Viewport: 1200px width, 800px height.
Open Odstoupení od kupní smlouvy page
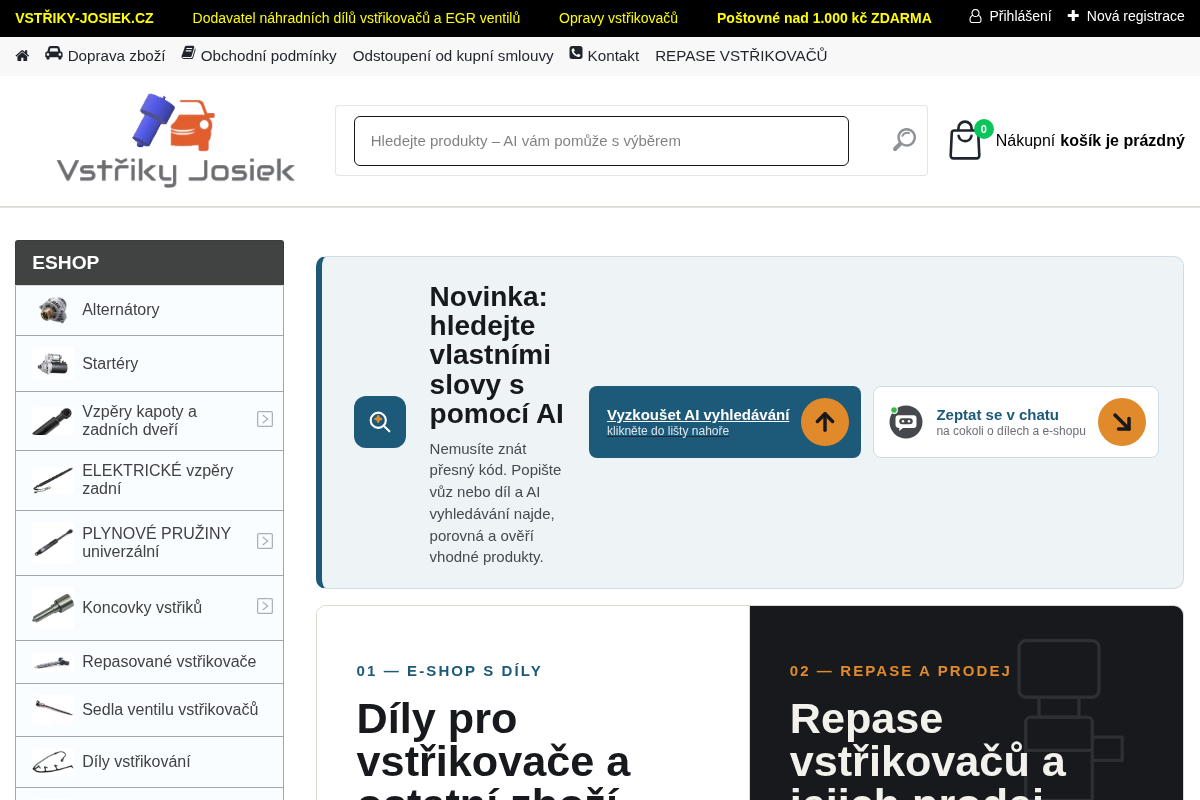pos(453,55)
